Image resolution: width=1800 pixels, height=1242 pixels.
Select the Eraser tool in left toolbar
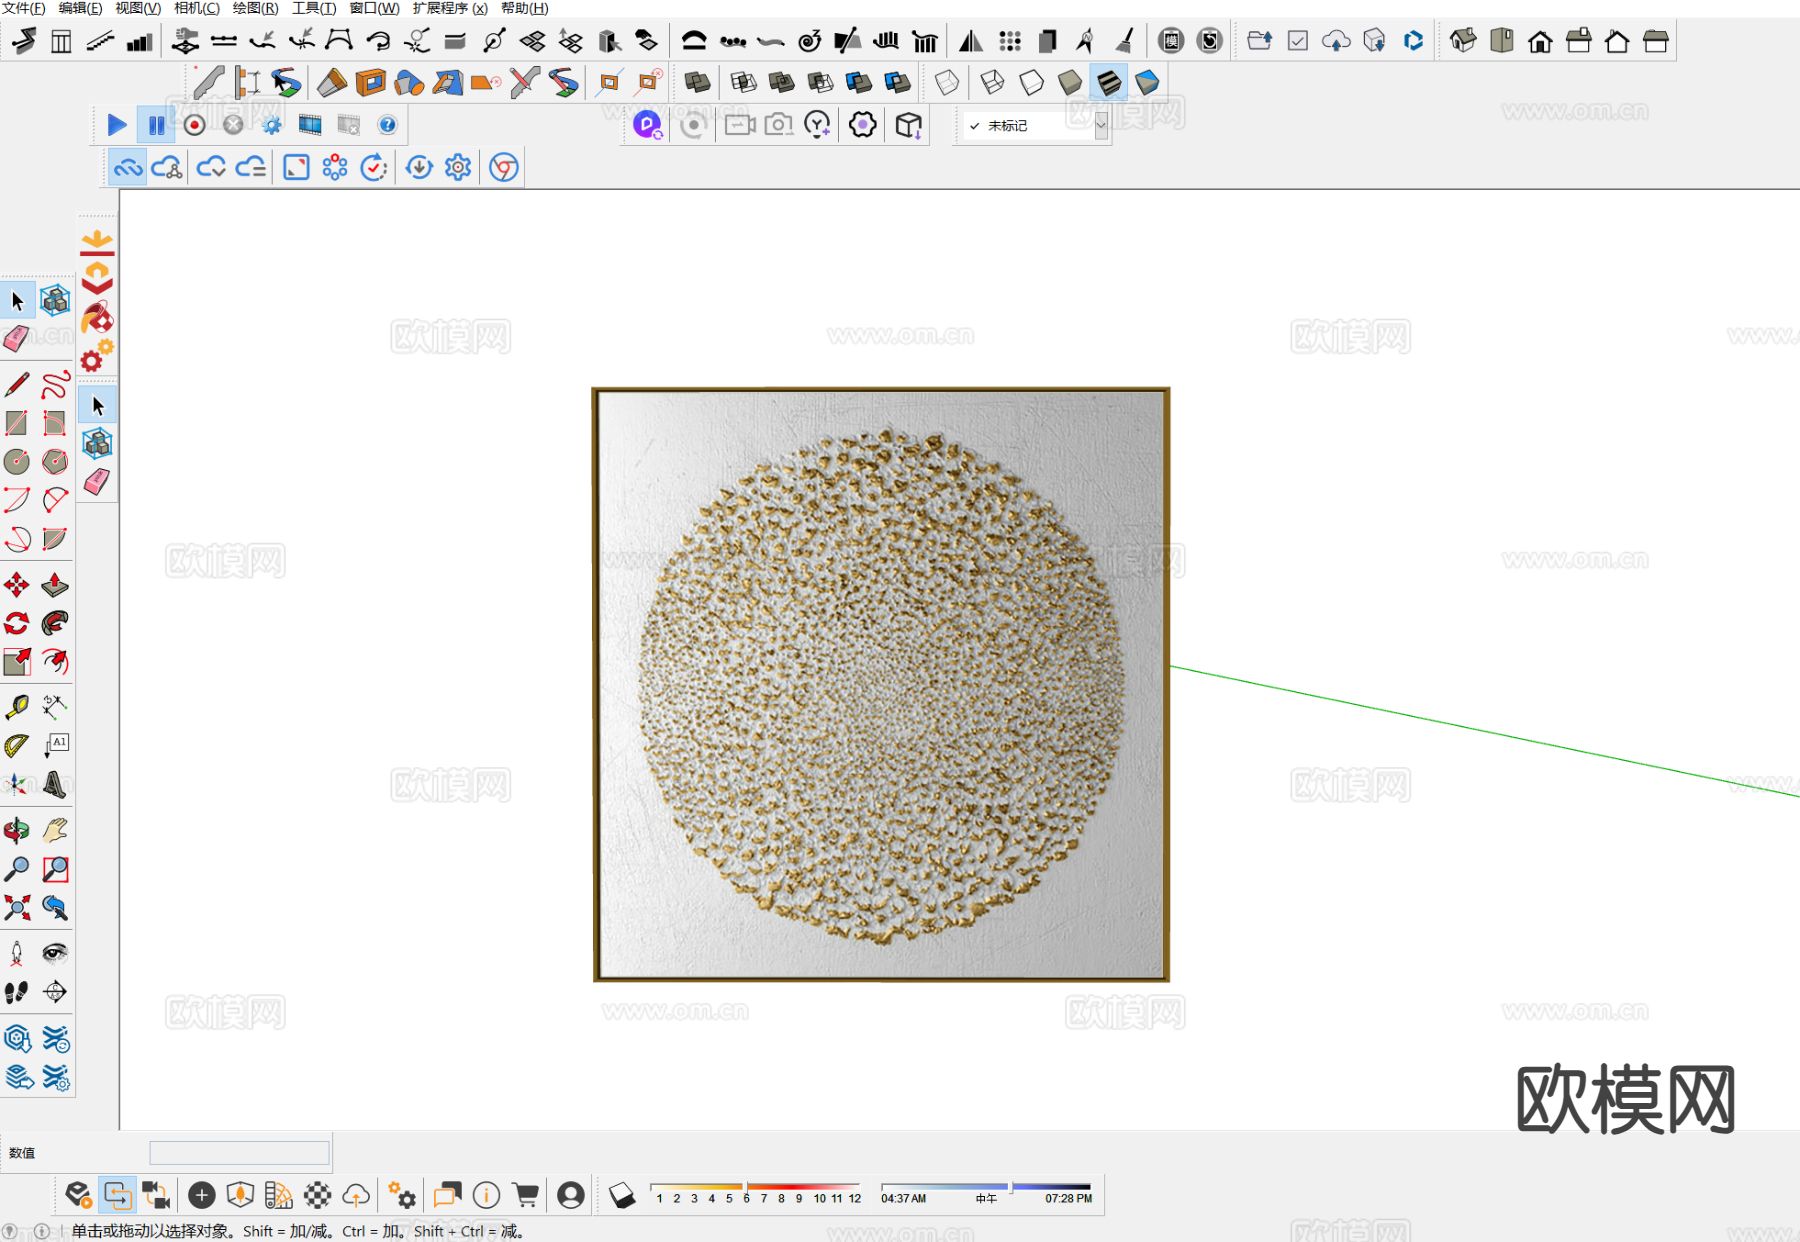point(16,339)
